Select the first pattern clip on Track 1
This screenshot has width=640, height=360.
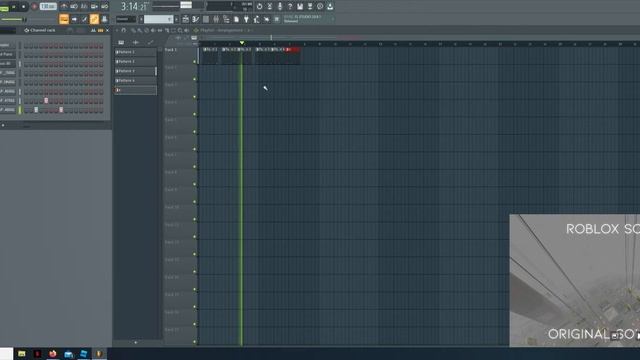point(210,56)
